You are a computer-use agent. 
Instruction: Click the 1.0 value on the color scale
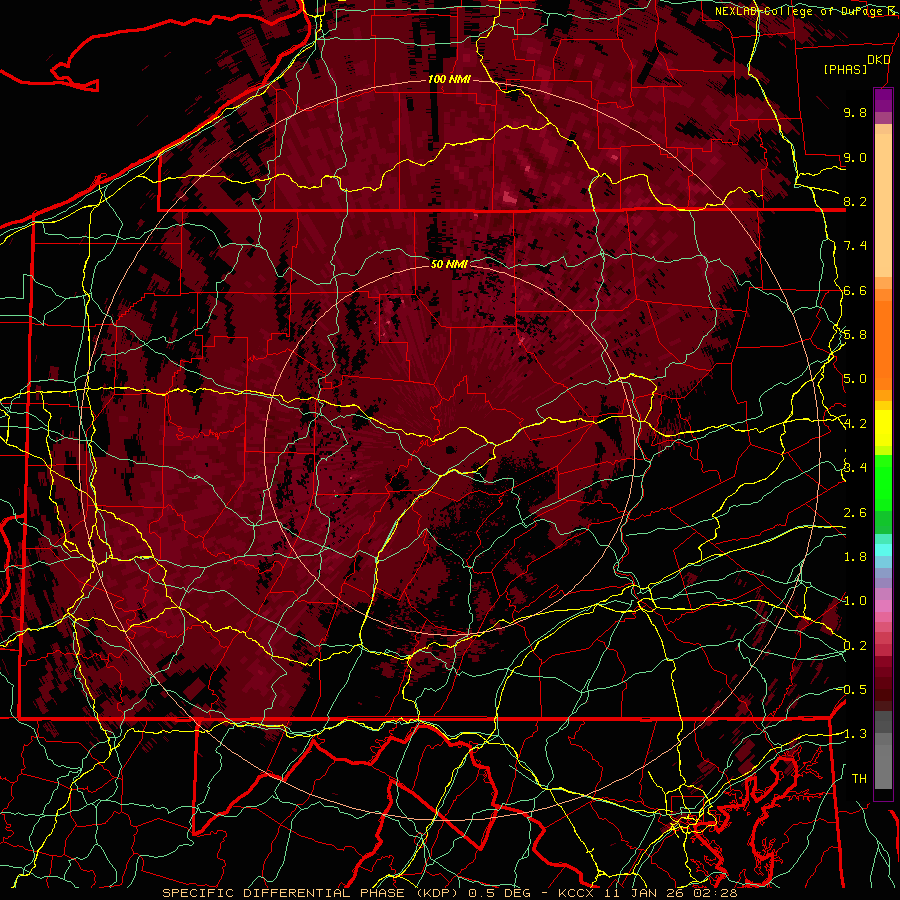coord(855,601)
